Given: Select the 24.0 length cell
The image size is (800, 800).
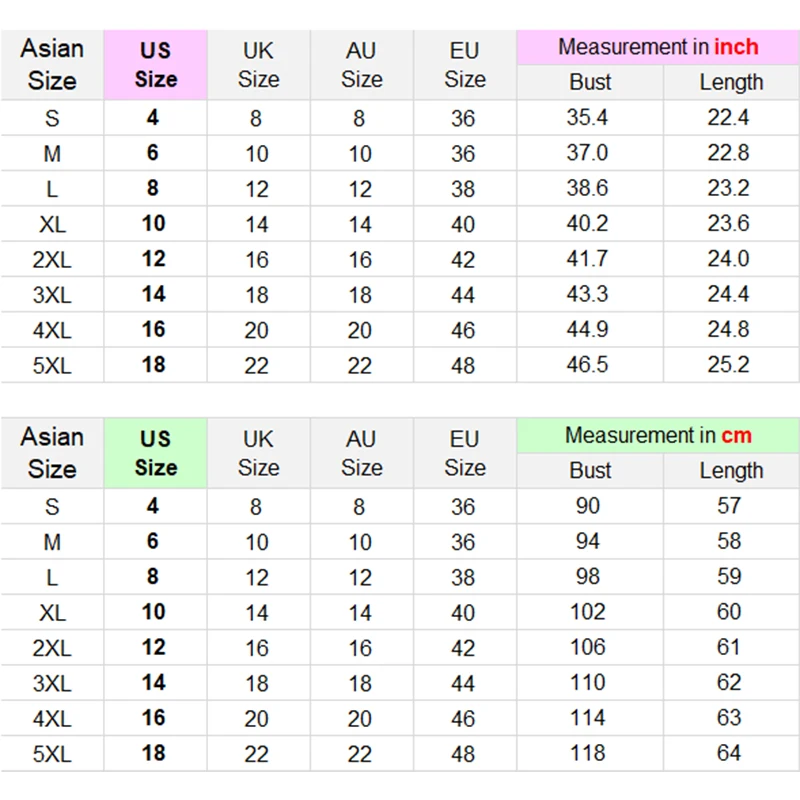Looking at the screenshot, I should 728,258.
